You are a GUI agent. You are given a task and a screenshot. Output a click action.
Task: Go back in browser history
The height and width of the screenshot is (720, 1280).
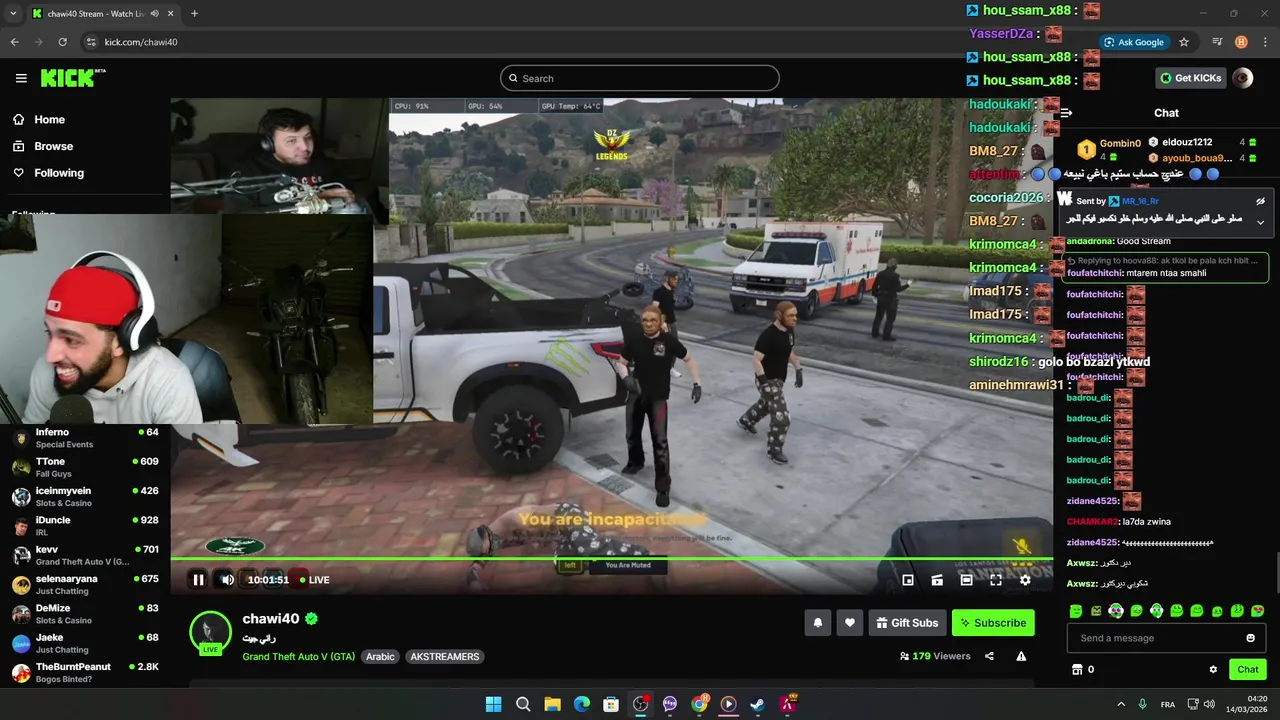click(14, 42)
